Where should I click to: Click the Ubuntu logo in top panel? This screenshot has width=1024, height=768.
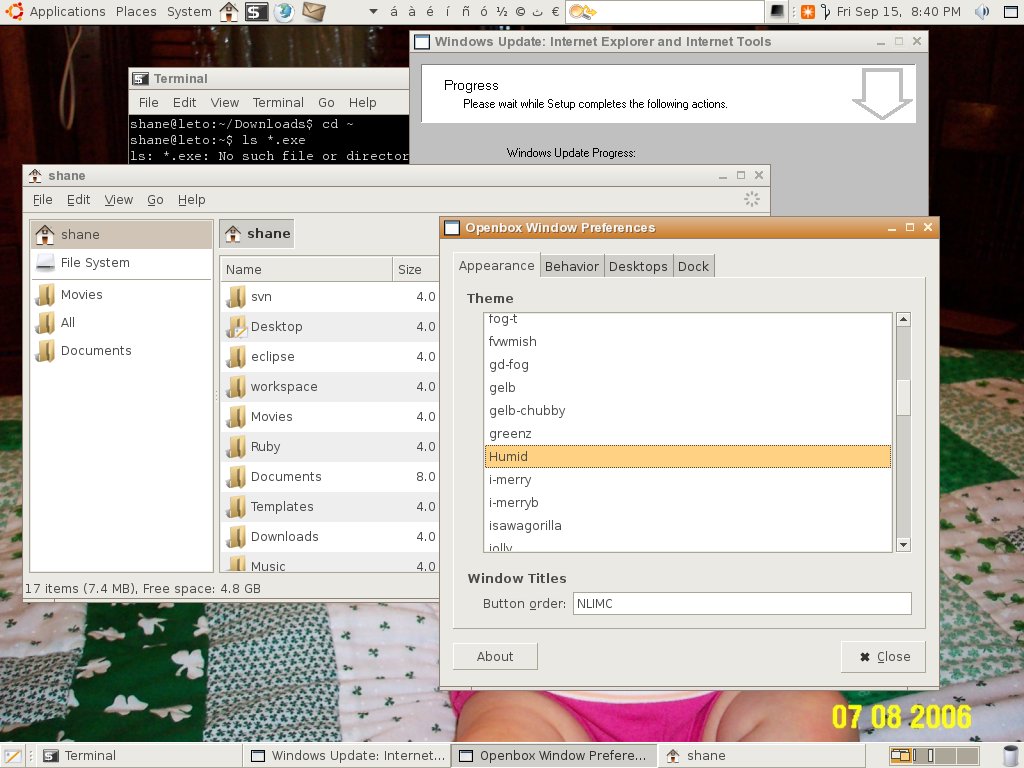tap(14, 11)
